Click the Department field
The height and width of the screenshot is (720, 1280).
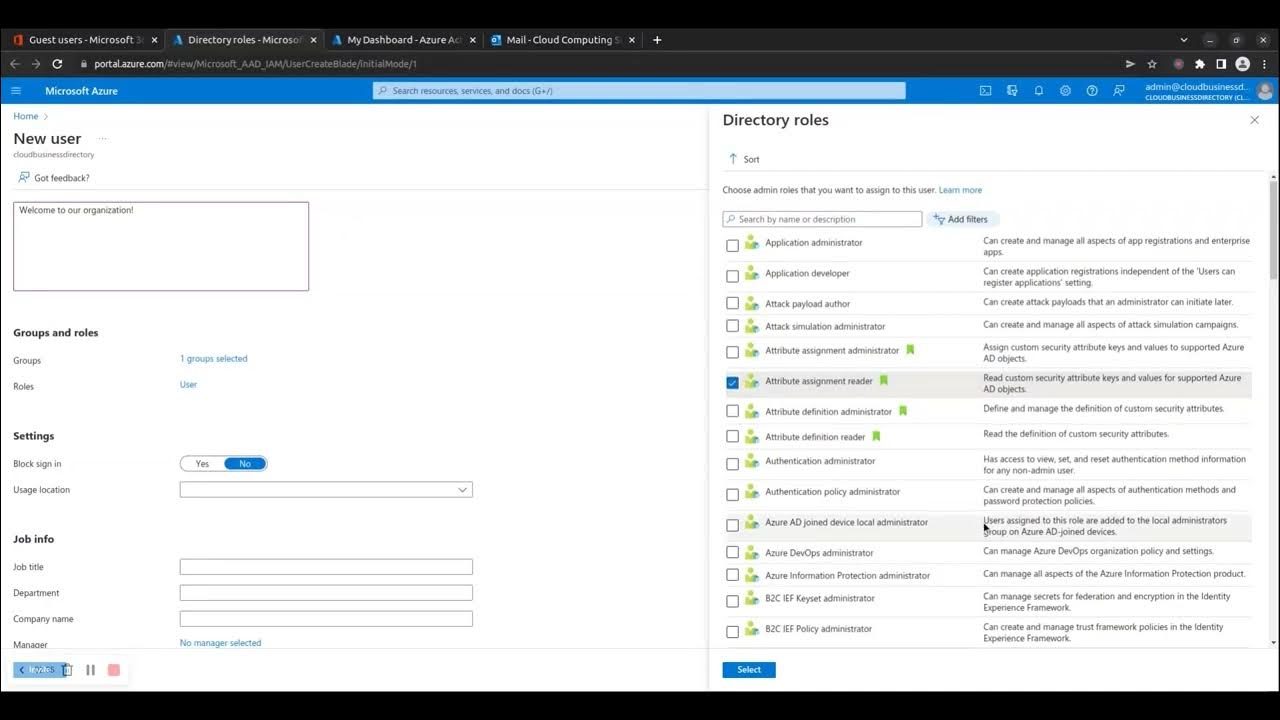pyautogui.click(x=326, y=593)
